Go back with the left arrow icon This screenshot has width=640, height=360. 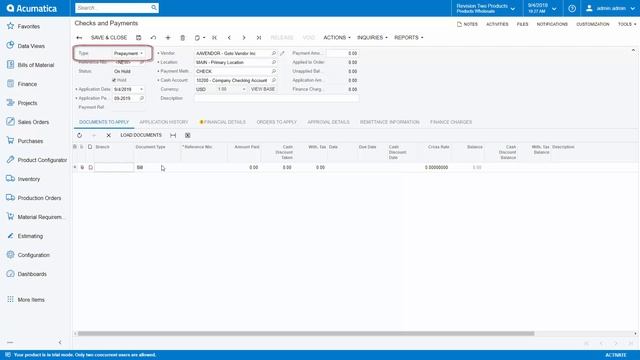(x=79, y=38)
